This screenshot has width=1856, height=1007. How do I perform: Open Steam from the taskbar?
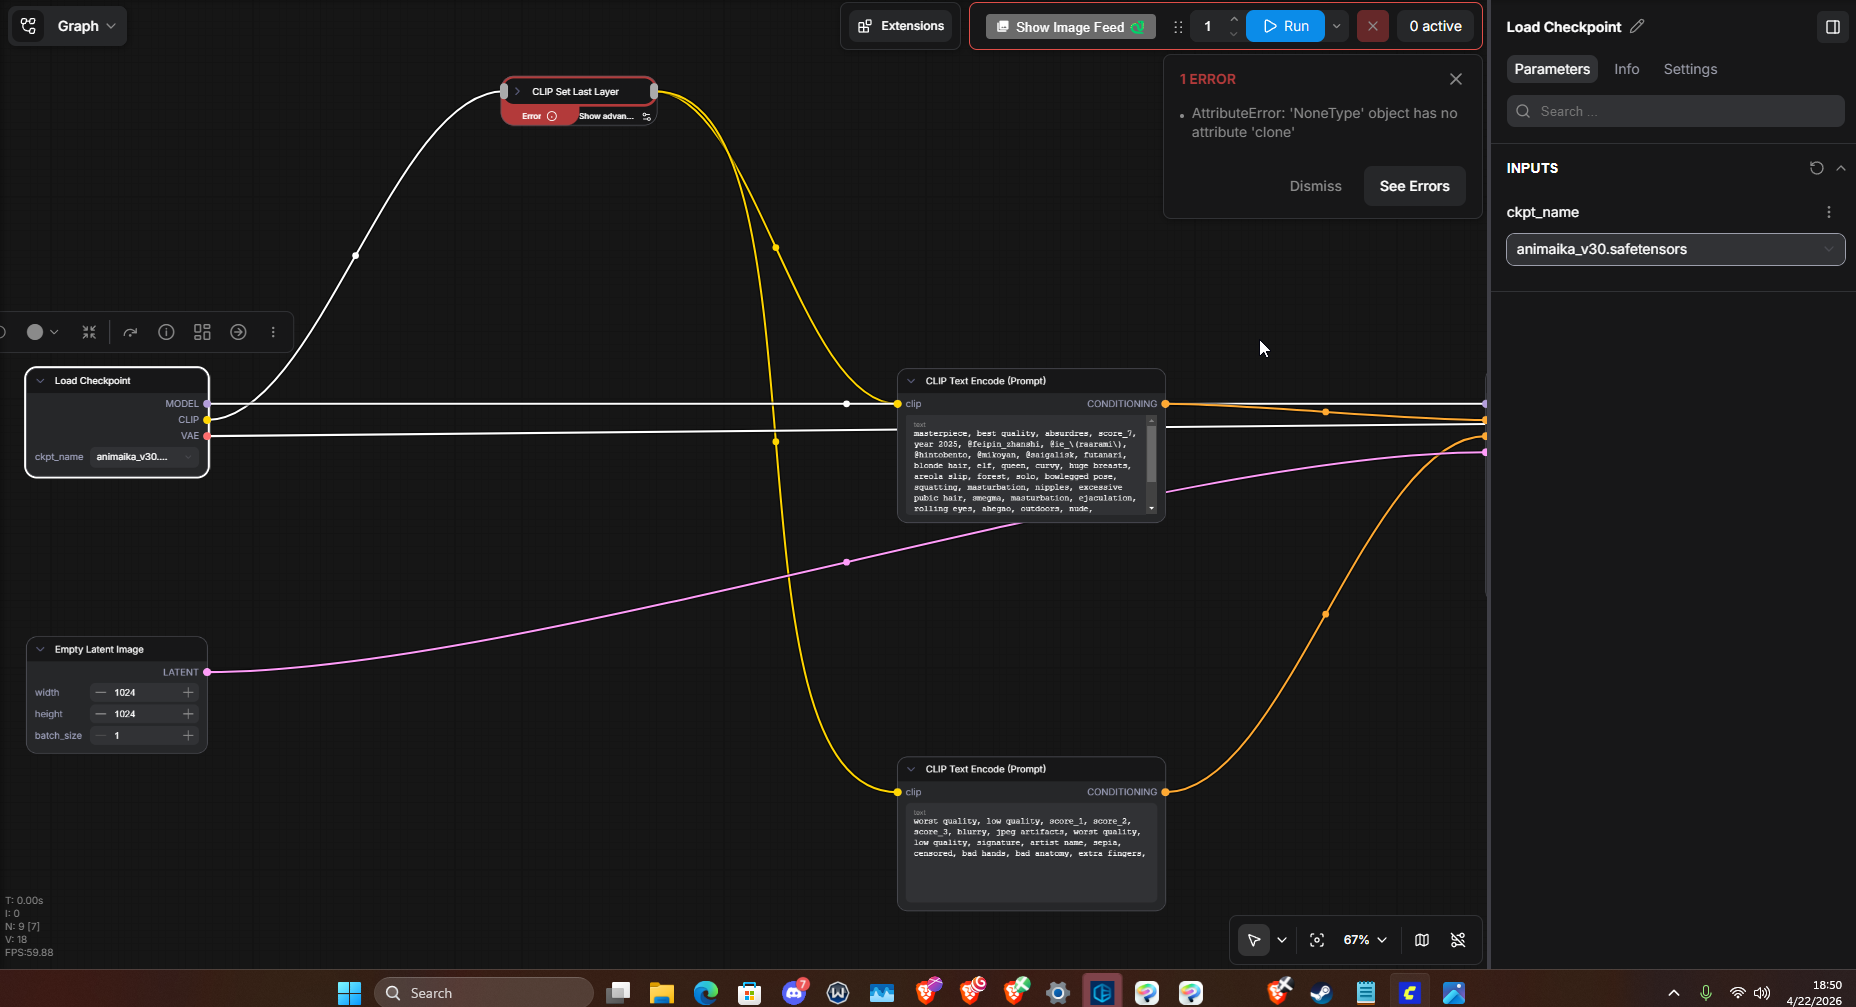coord(1321,993)
